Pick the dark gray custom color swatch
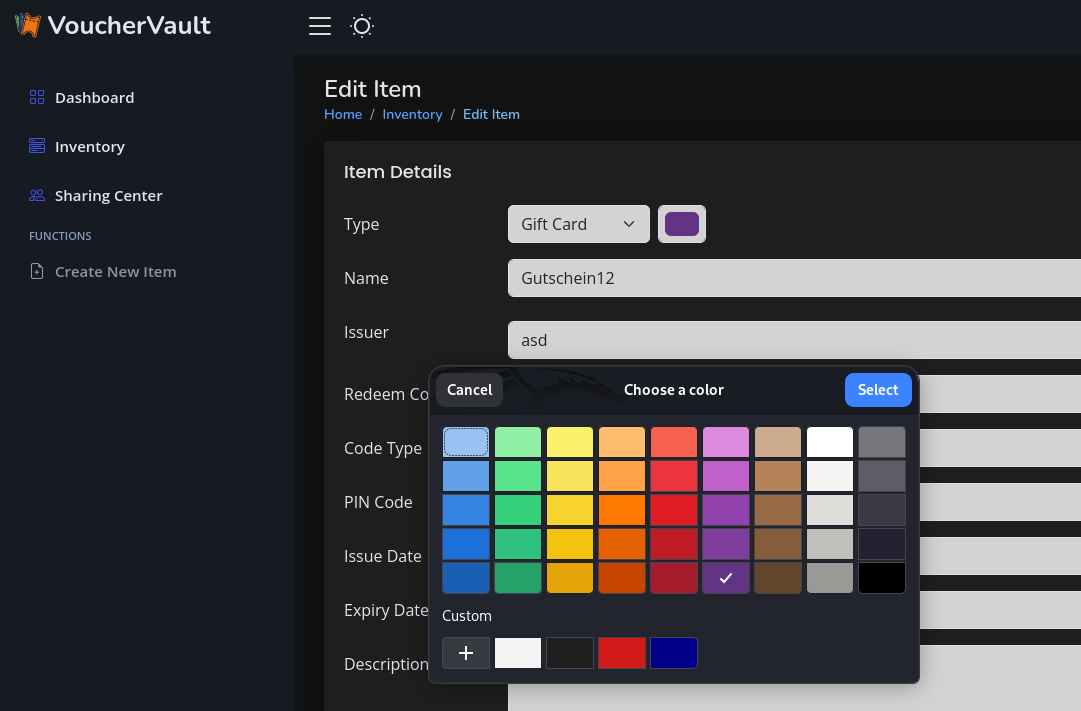 pyautogui.click(x=570, y=653)
